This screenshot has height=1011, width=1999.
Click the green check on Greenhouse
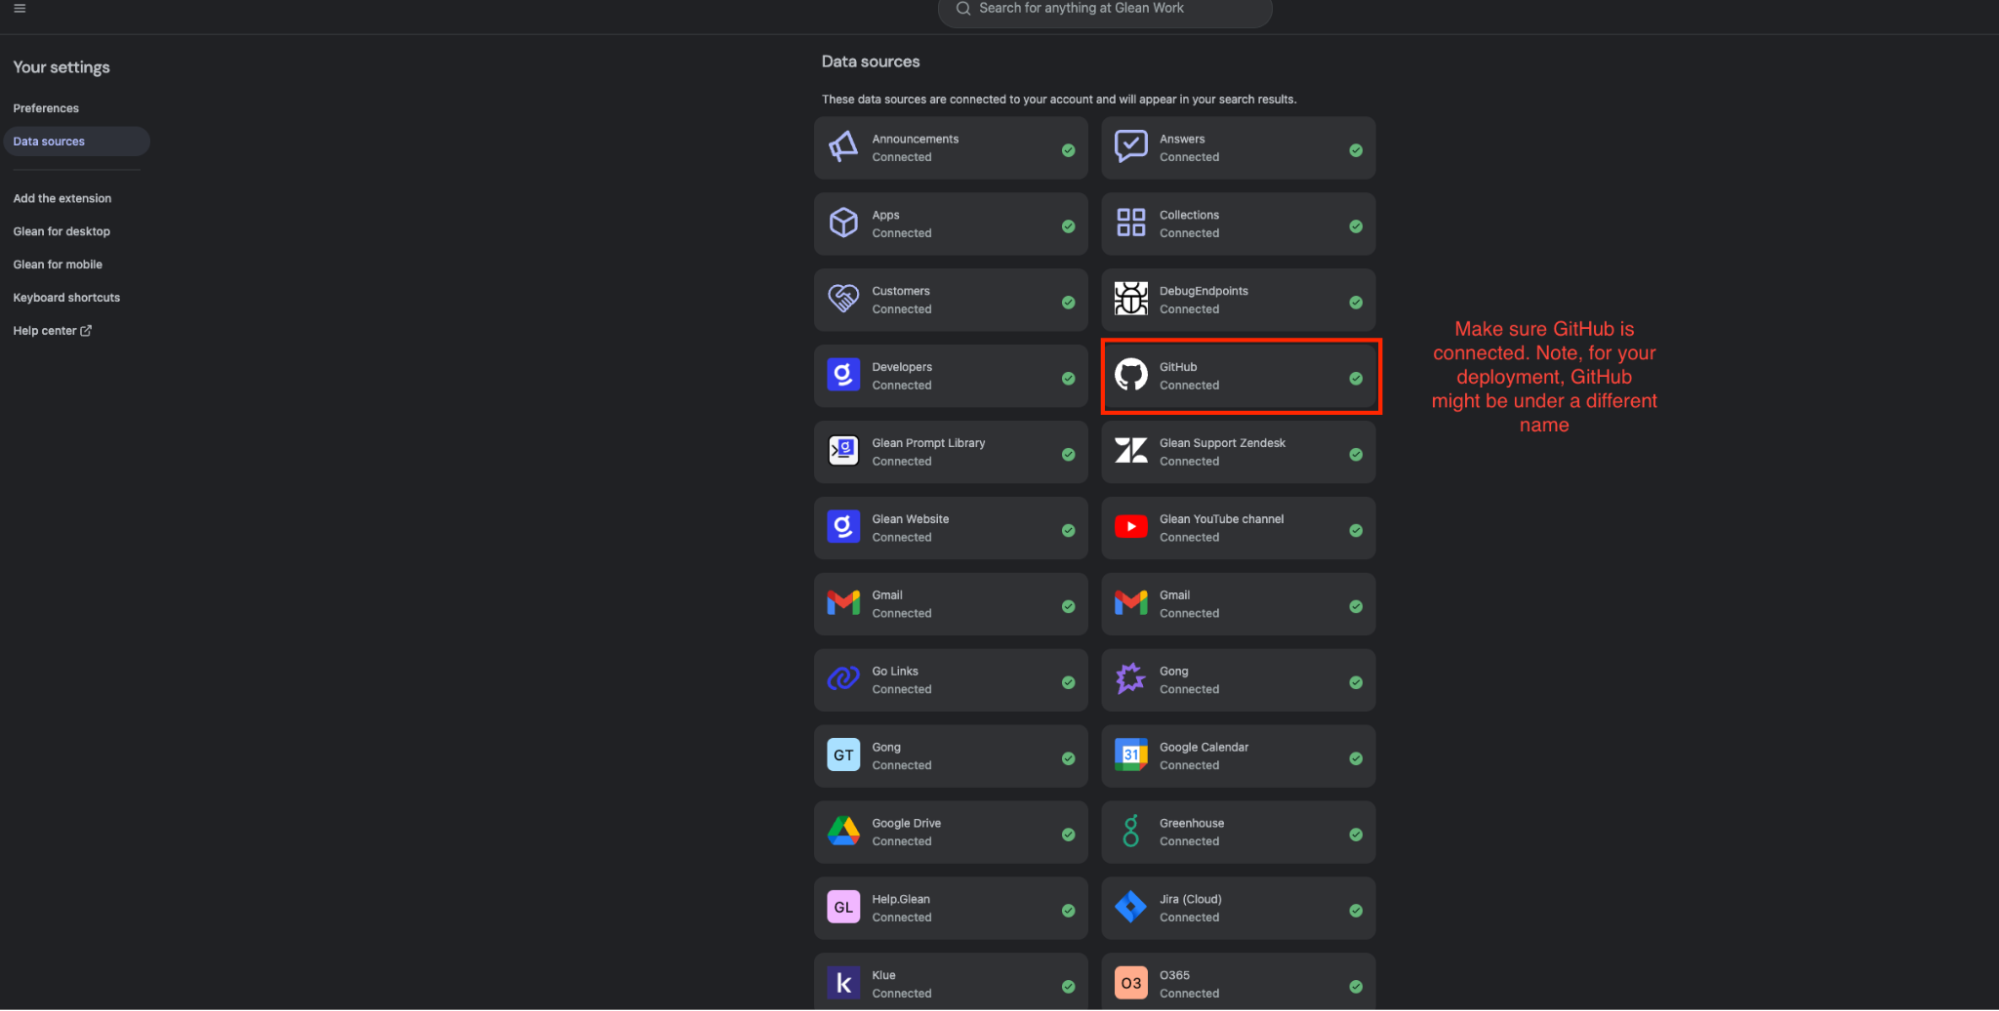click(1356, 834)
